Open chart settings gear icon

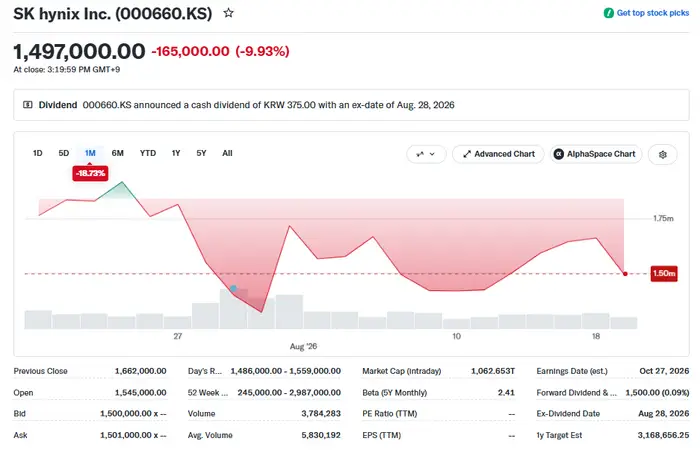click(x=662, y=154)
